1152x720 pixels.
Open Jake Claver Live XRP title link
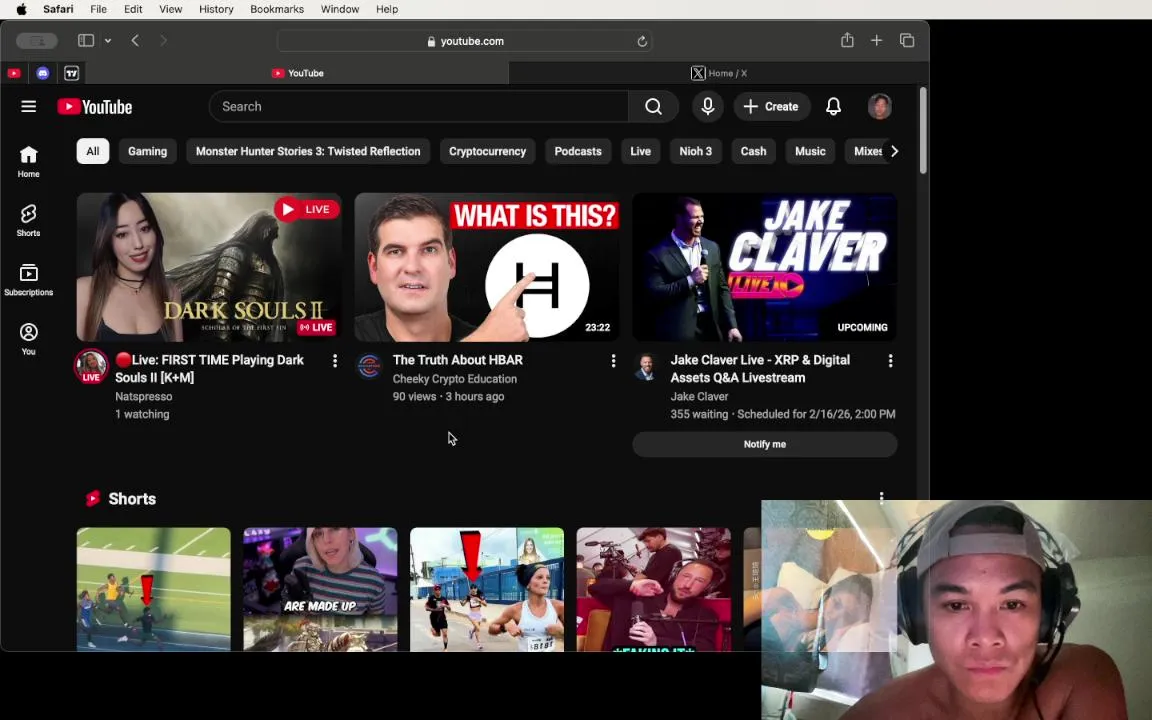click(760, 369)
